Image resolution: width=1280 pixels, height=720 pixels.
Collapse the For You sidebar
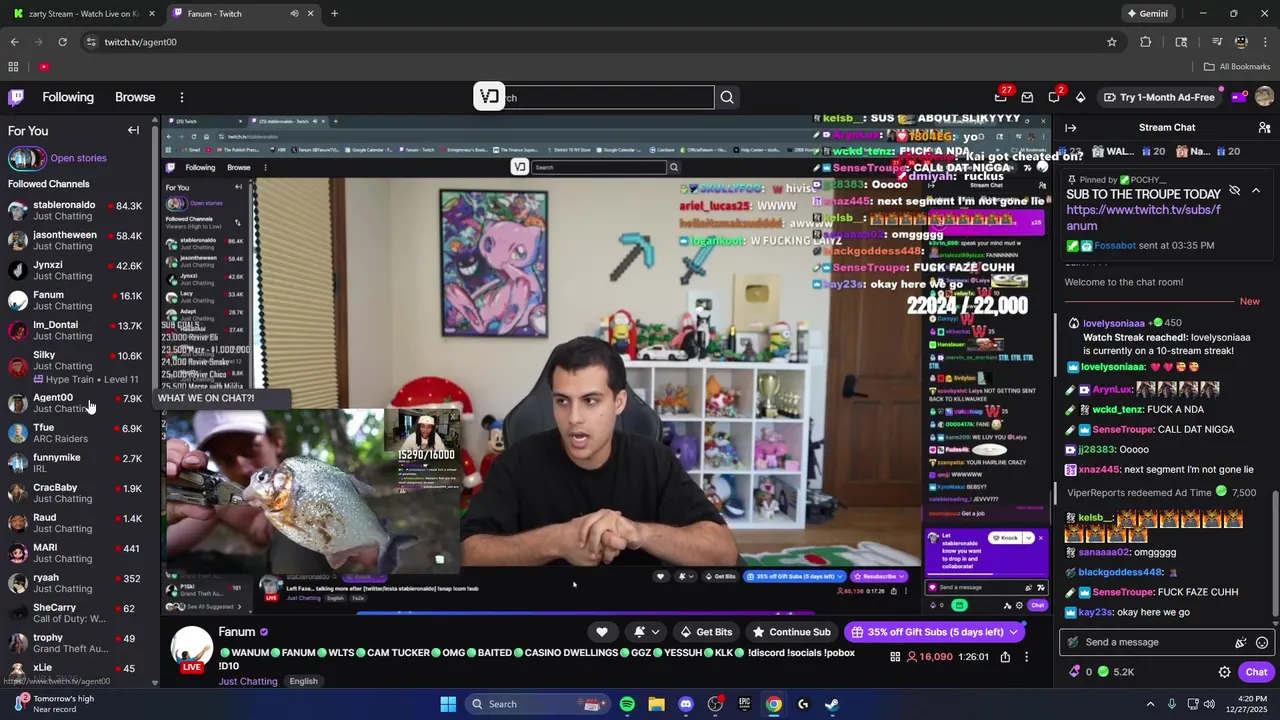coord(133,130)
